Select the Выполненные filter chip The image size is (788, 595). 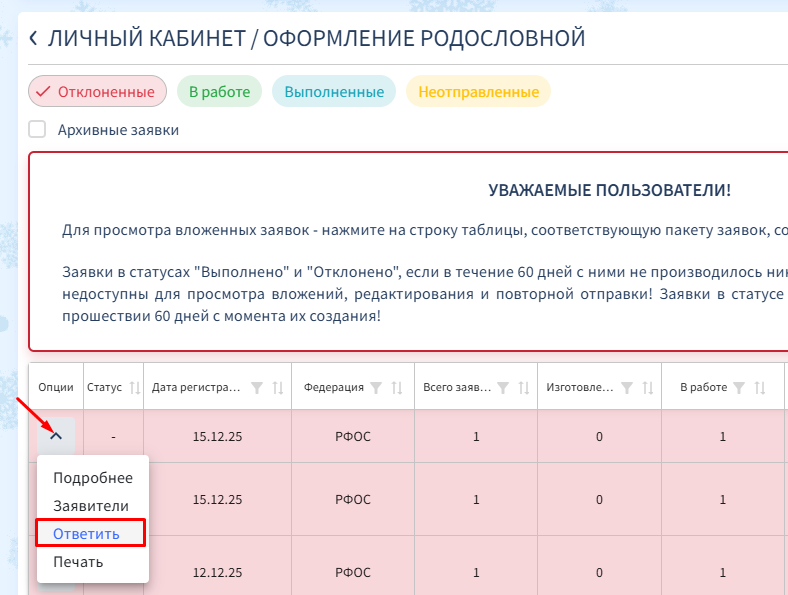(x=334, y=92)
